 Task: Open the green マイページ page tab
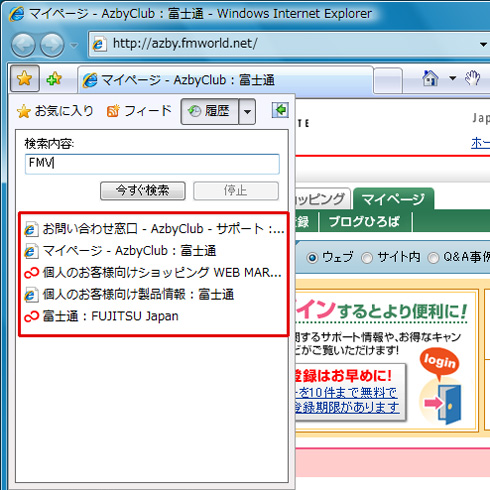point(393,199)
